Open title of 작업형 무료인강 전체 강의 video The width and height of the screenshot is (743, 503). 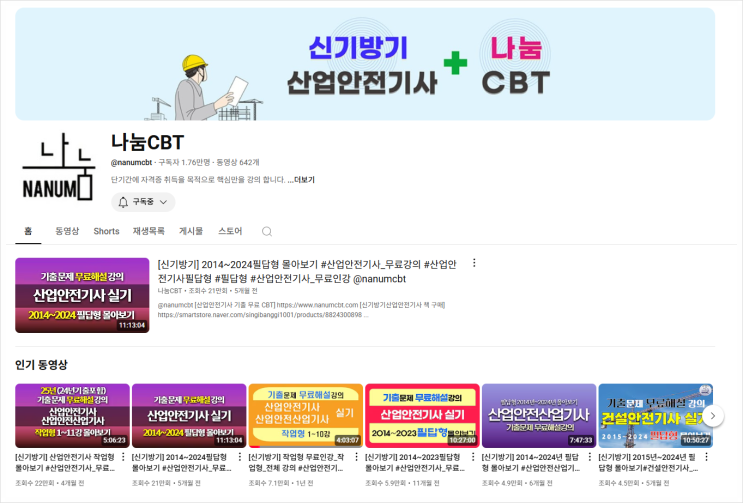coord(296,462)
